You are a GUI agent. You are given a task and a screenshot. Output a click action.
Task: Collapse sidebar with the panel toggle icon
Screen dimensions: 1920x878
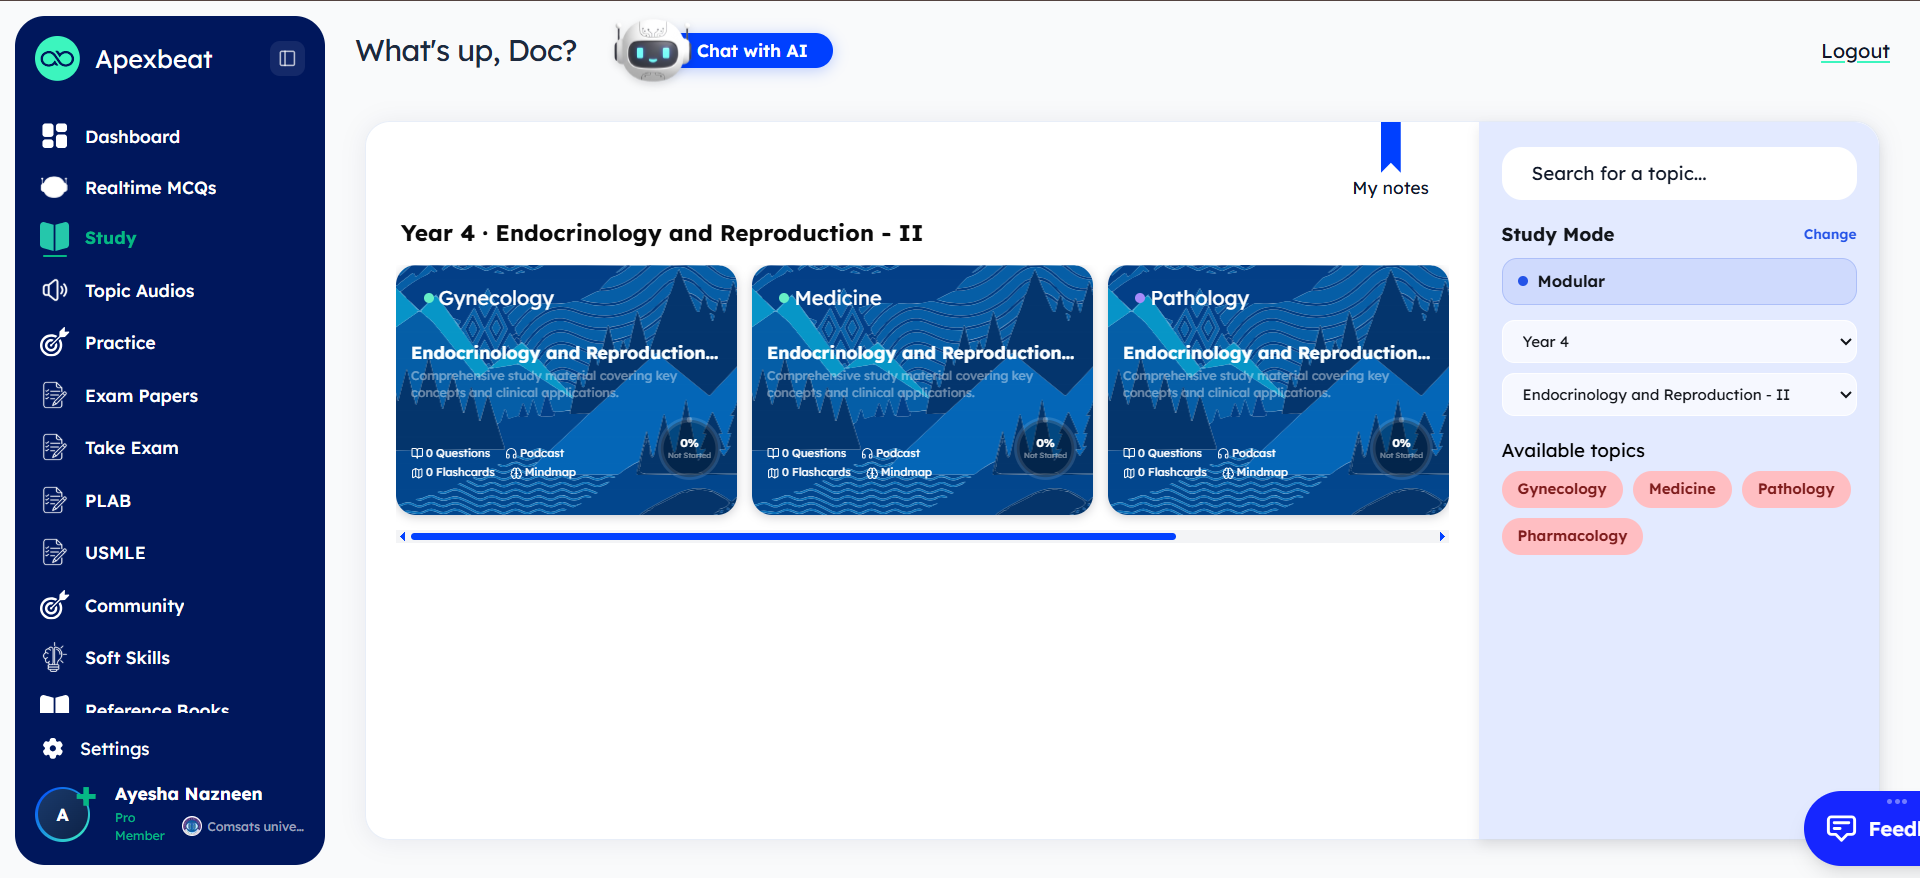coord(287,59)
